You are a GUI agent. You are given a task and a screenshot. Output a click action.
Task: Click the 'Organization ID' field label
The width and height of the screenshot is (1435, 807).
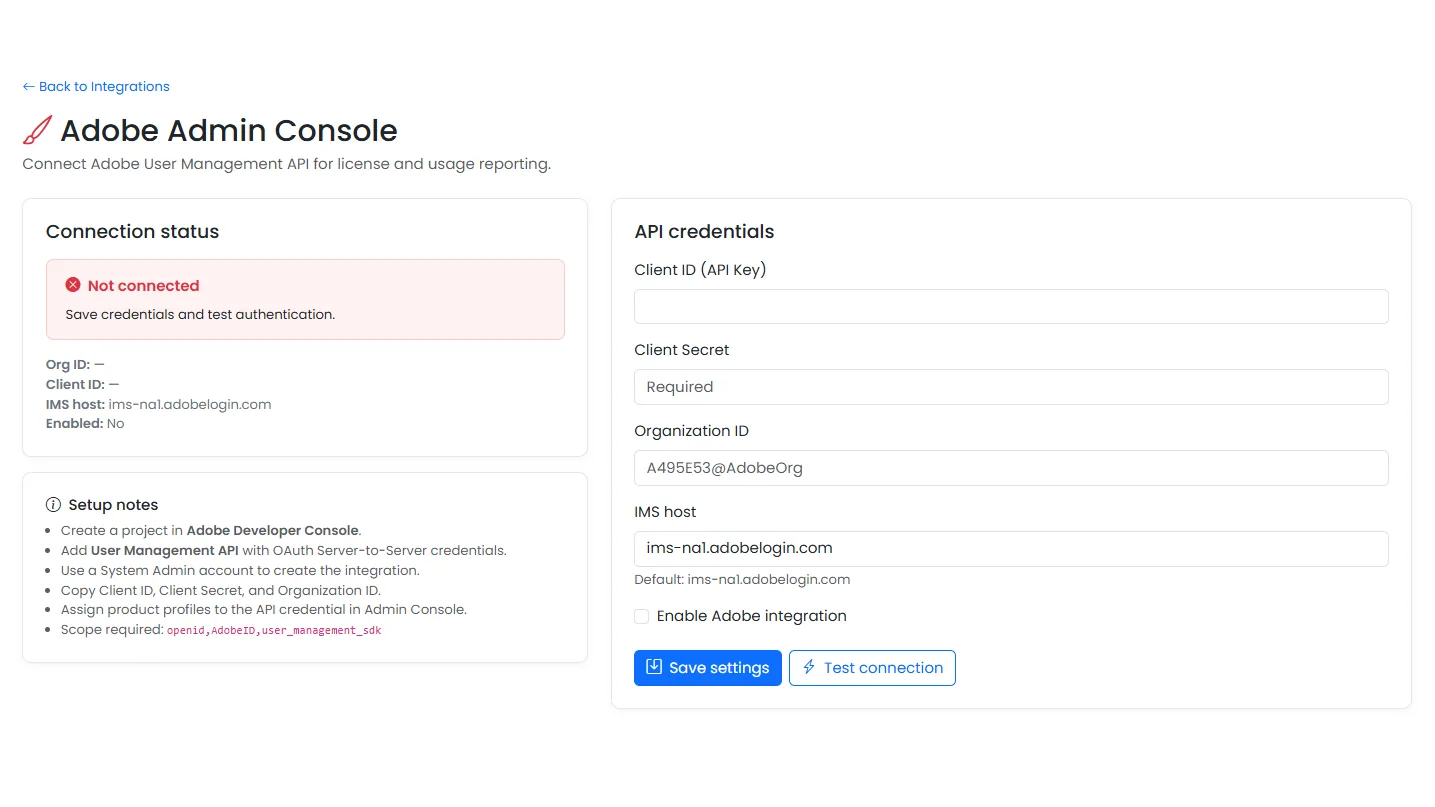point(691,431)
